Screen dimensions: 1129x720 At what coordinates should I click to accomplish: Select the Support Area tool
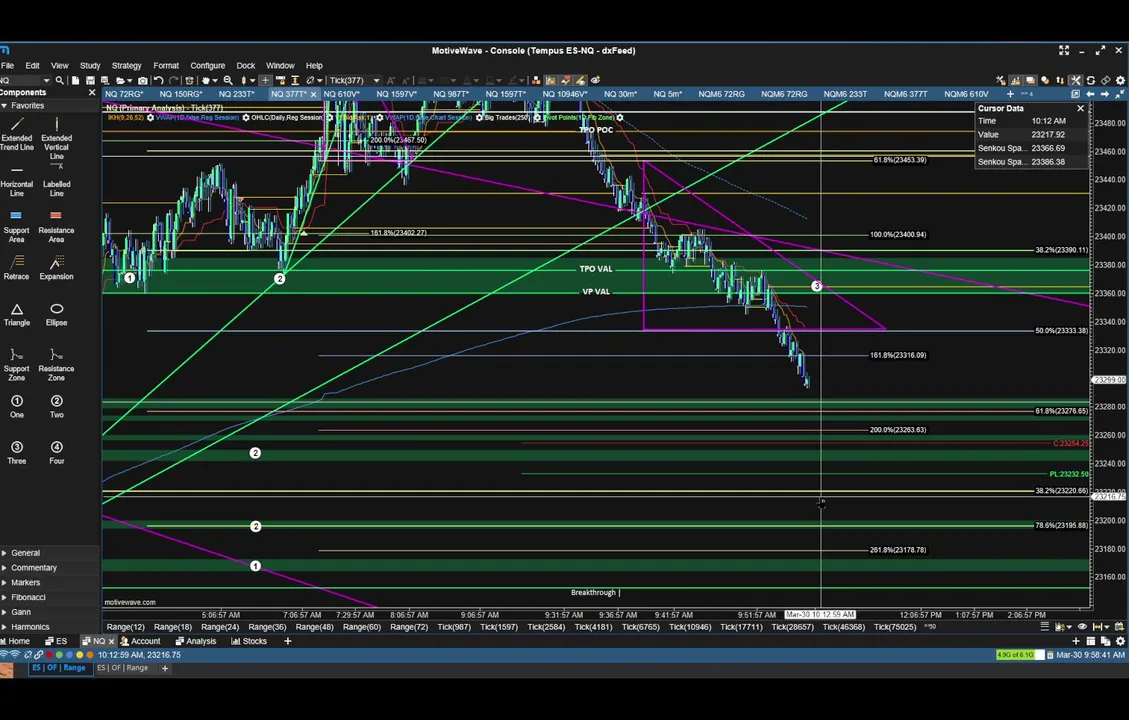[x=17, y=225]
